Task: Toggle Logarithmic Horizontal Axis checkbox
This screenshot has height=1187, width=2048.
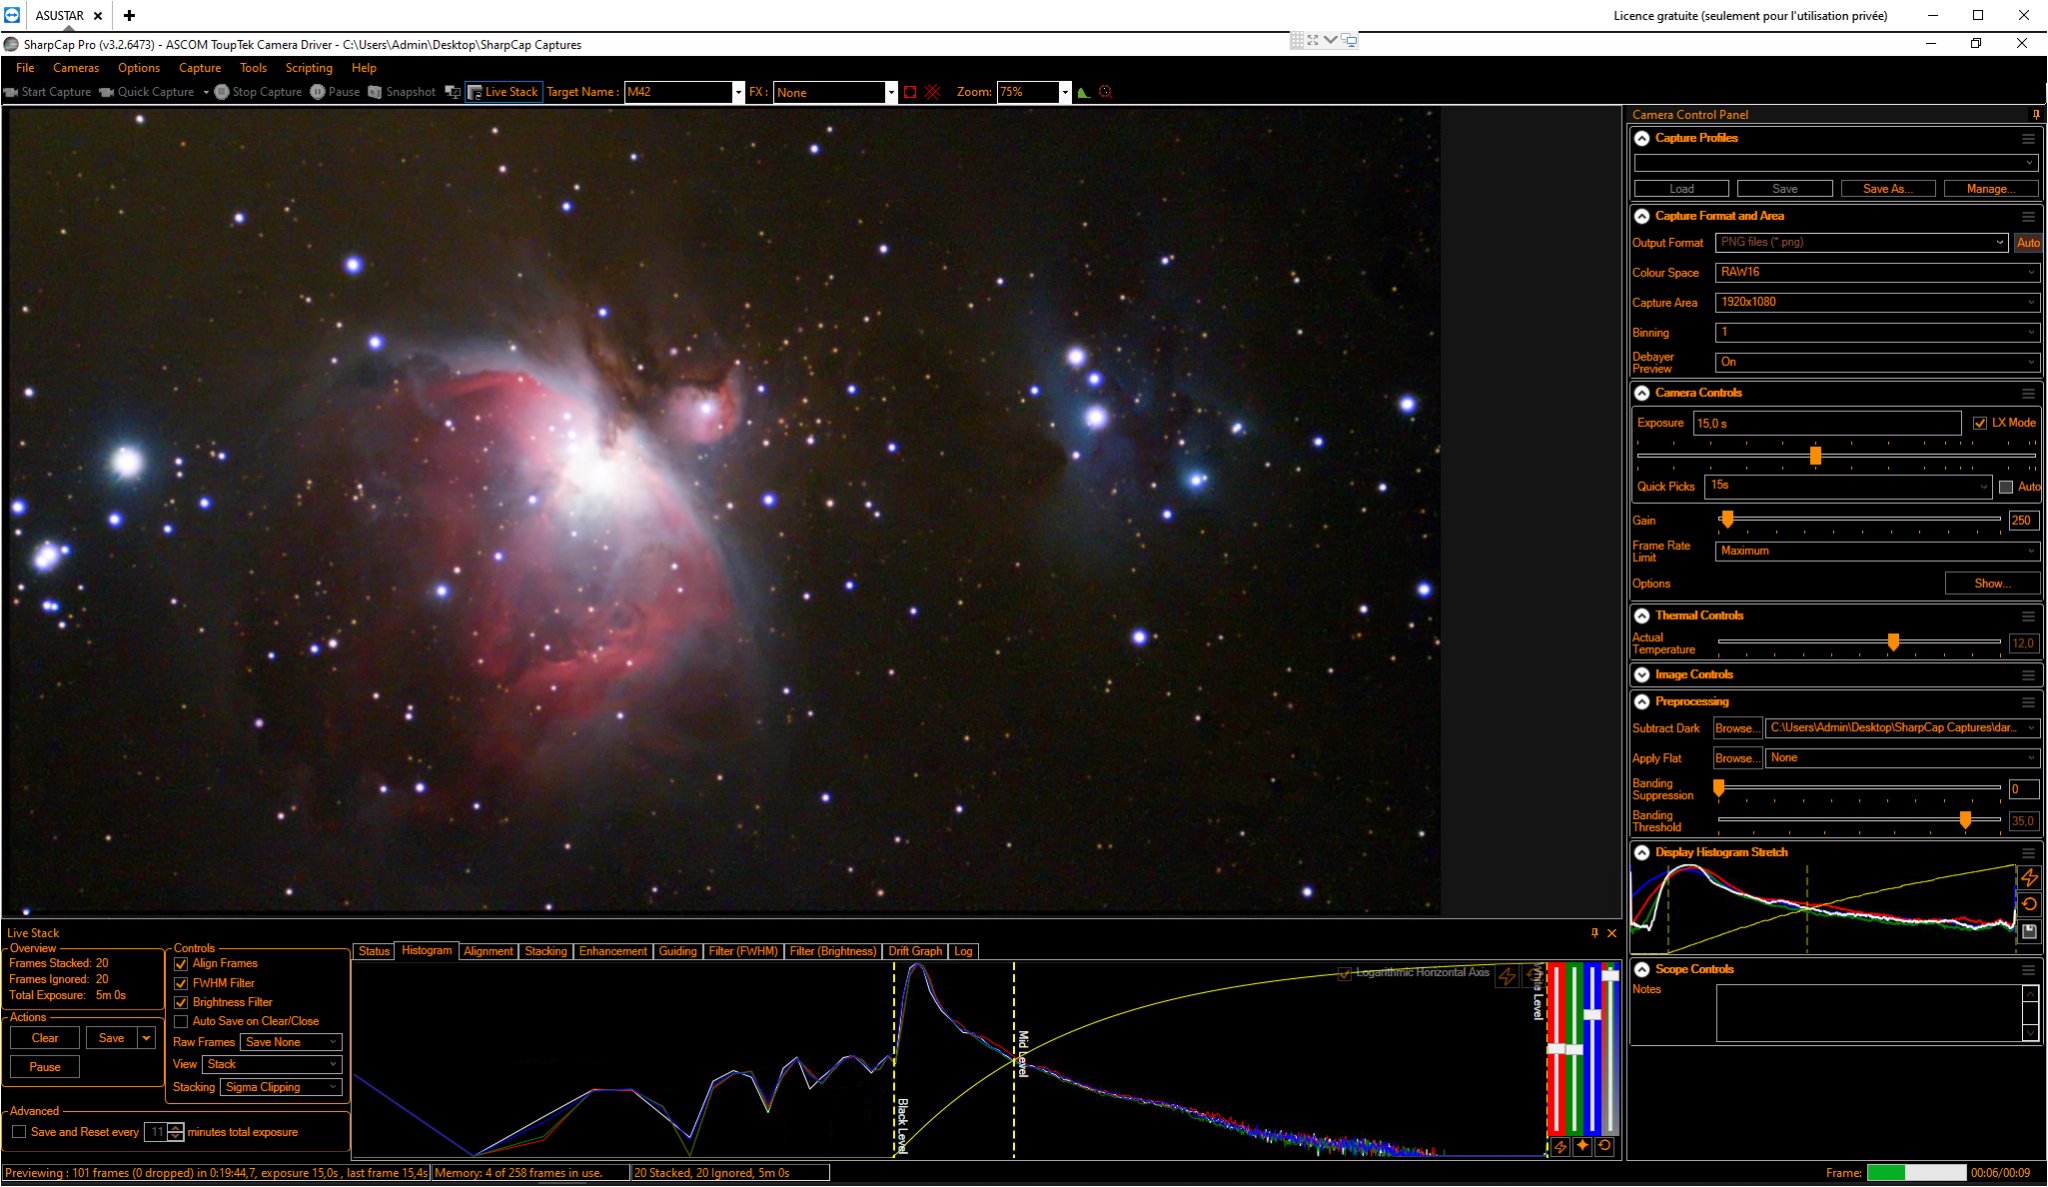Action: 1345,973
